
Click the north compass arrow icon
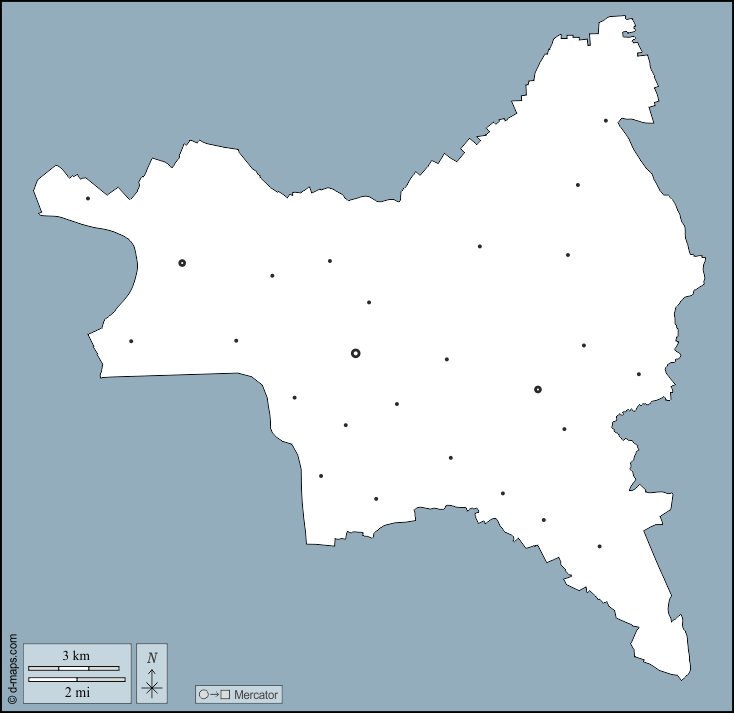pyautogui.click(x=152, y=682)
